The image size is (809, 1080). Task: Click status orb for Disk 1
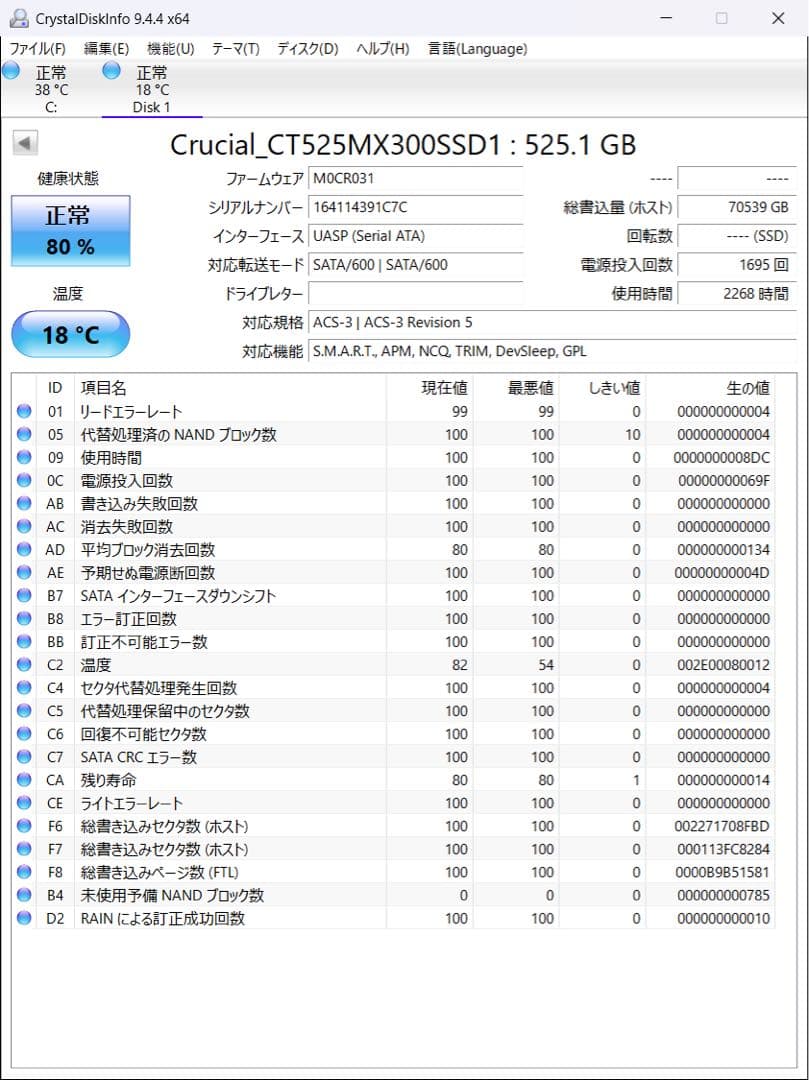[x=112, y=70]
